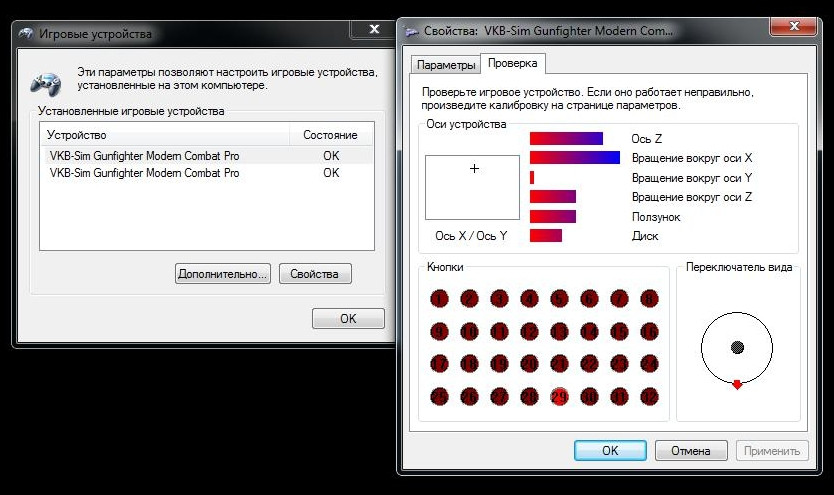Click the Состояние column header
834x495 pixels.
point(331,135)
